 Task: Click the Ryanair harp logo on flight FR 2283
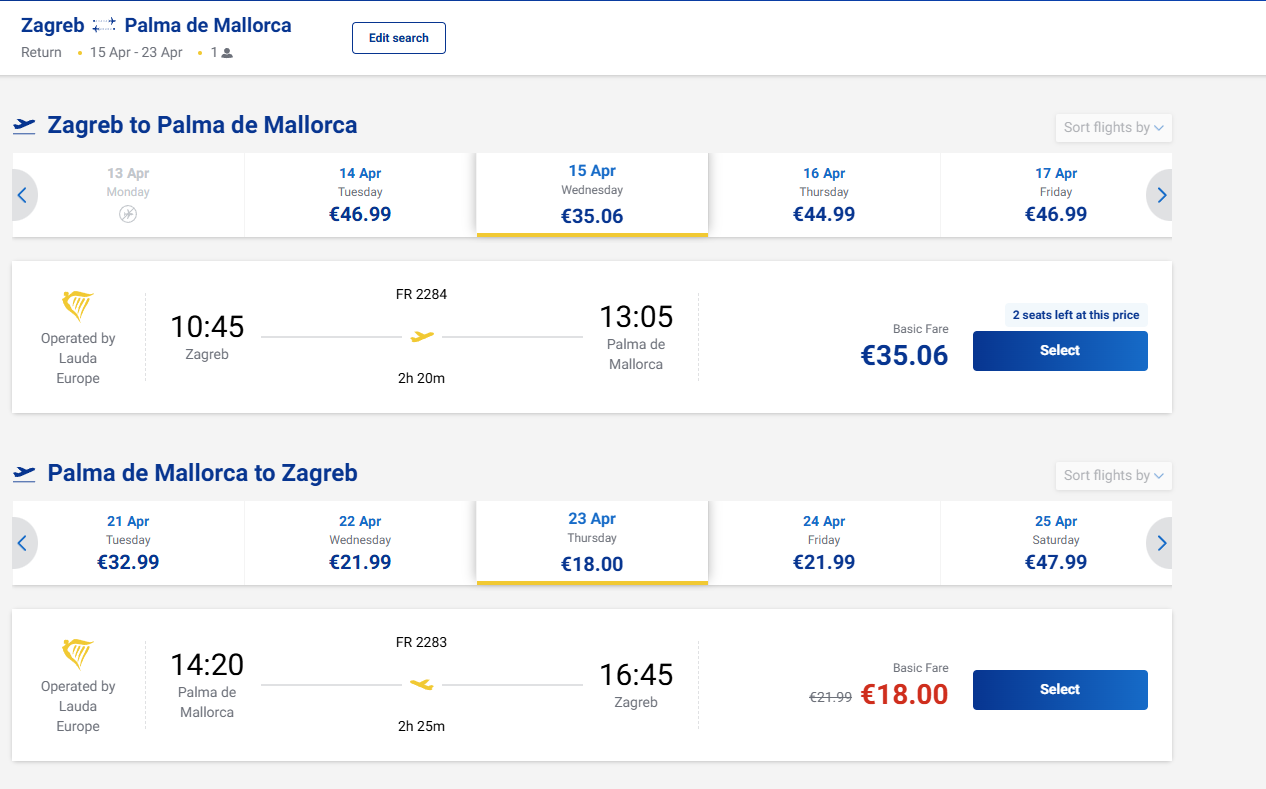tap(78, 654)
